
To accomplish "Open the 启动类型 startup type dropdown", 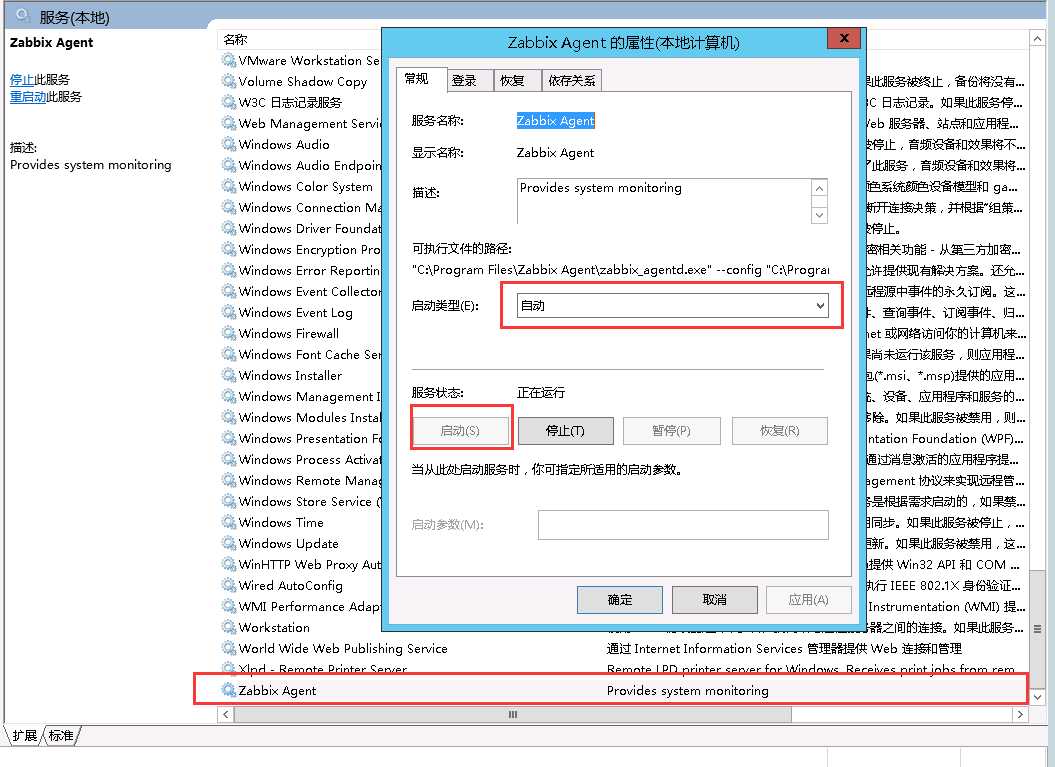I will [673, 305].
